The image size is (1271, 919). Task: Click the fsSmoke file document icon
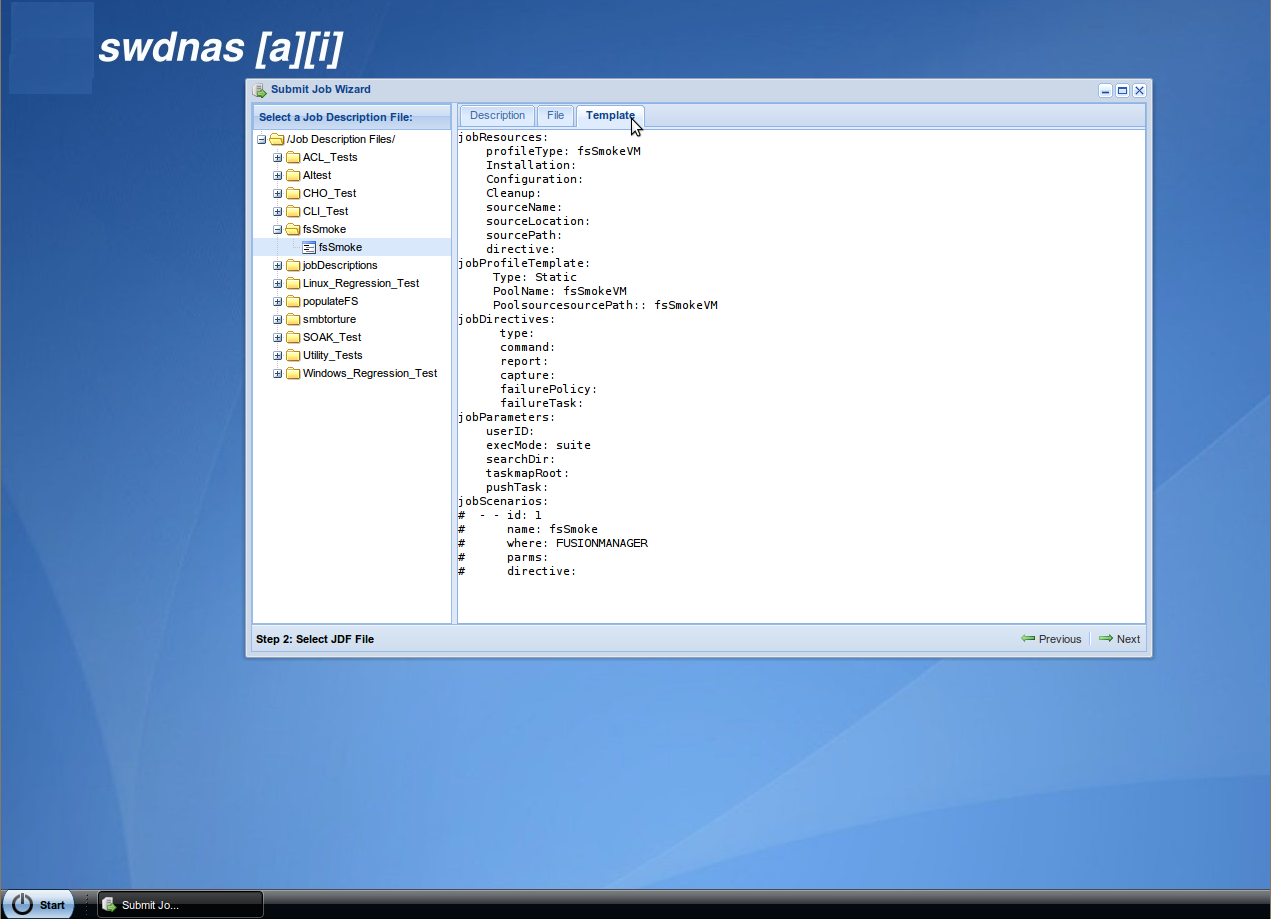(309, 247)
